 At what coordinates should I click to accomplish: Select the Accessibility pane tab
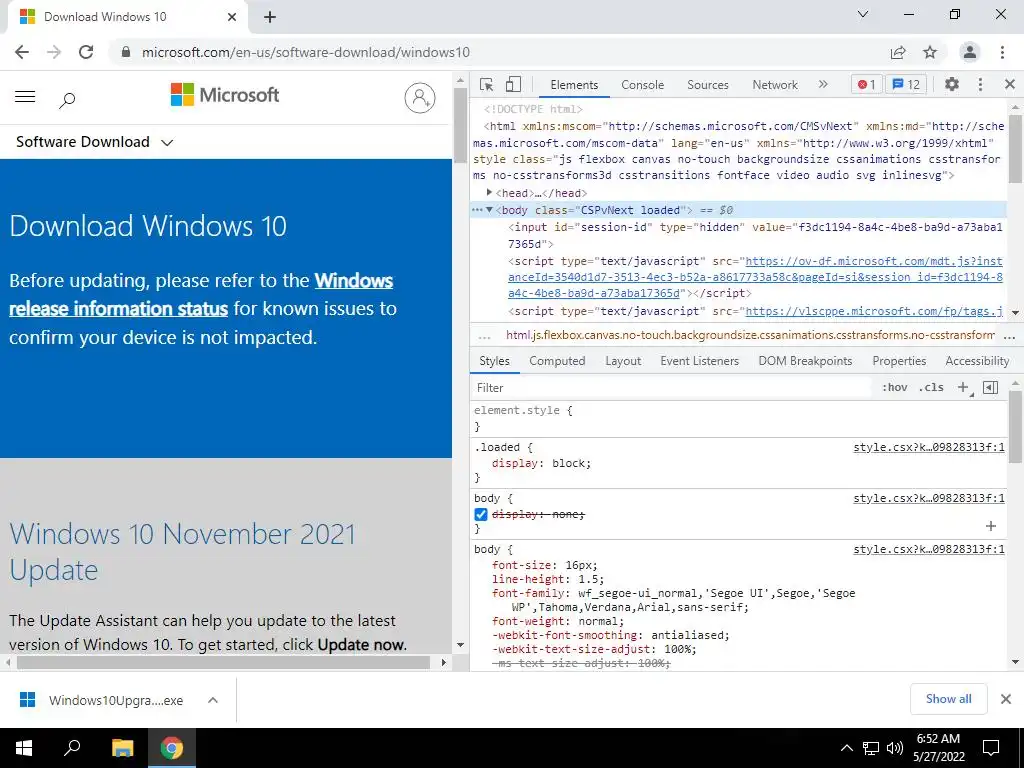click(x=977, y=361)
